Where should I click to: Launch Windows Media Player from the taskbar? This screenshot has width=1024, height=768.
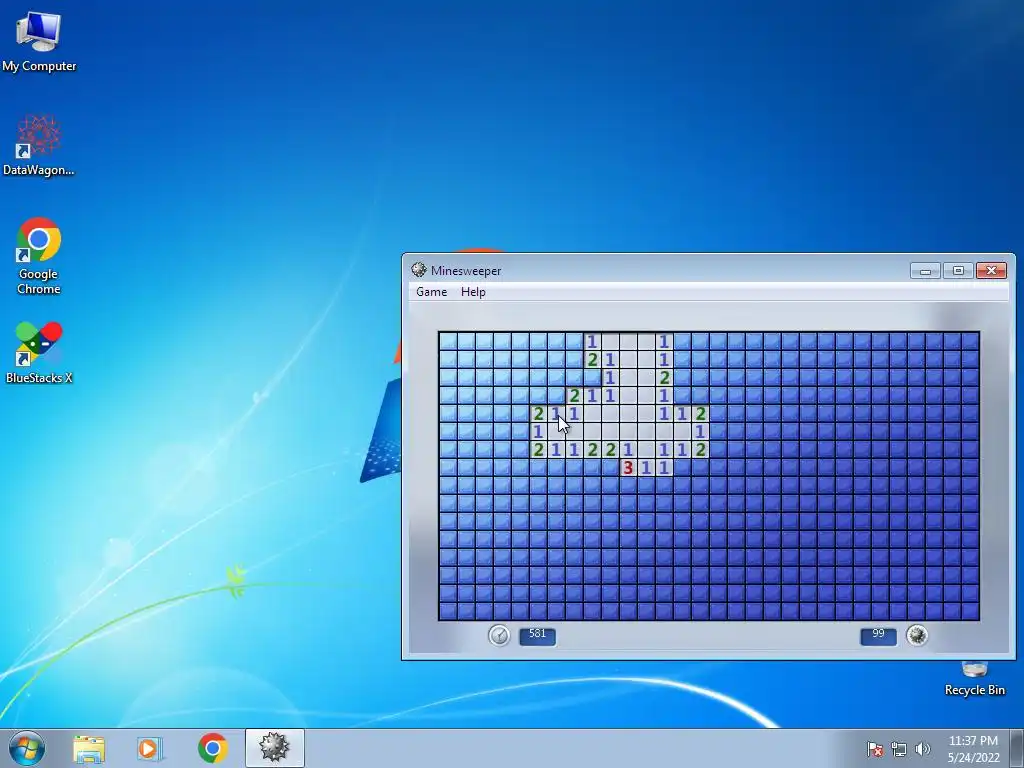[150, 748]
